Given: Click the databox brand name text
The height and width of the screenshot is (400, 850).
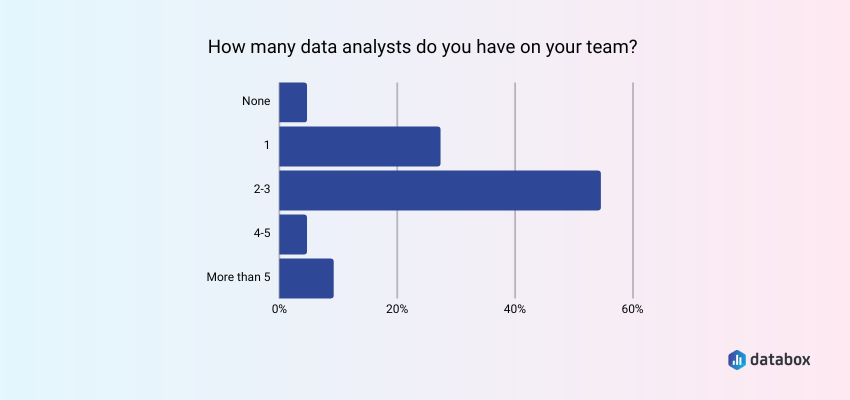Looking at the screenshot, I should pyautogui.click(x=783, y=358).
